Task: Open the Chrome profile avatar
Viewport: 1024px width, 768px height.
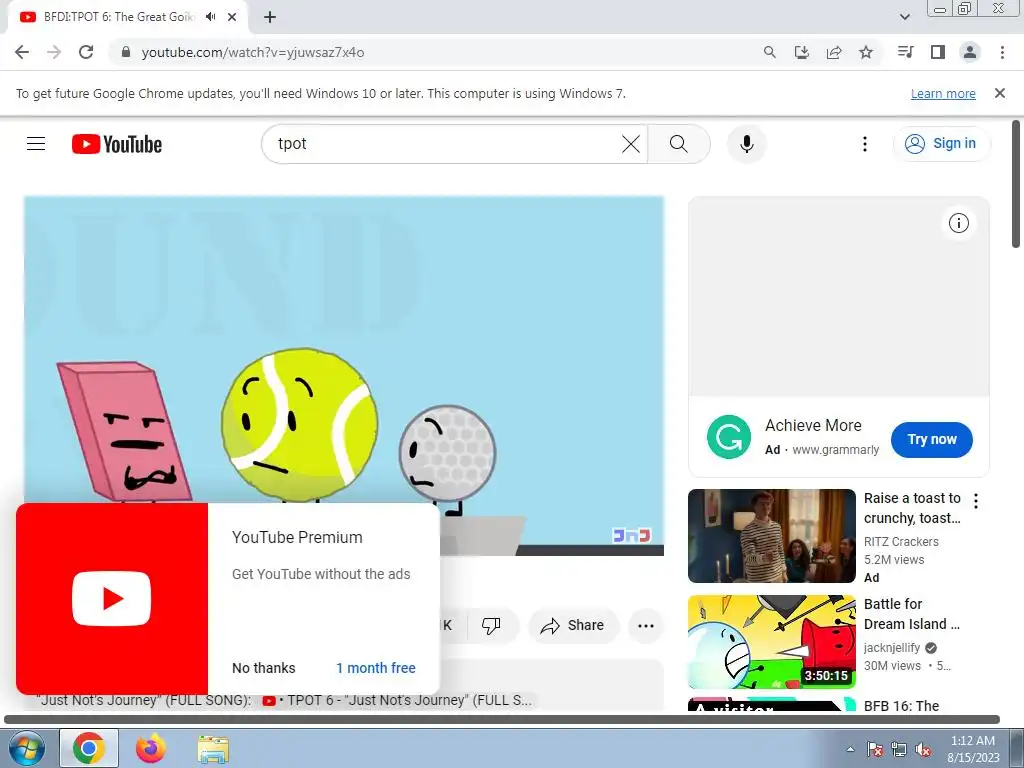Action: (x=970, y=52)
